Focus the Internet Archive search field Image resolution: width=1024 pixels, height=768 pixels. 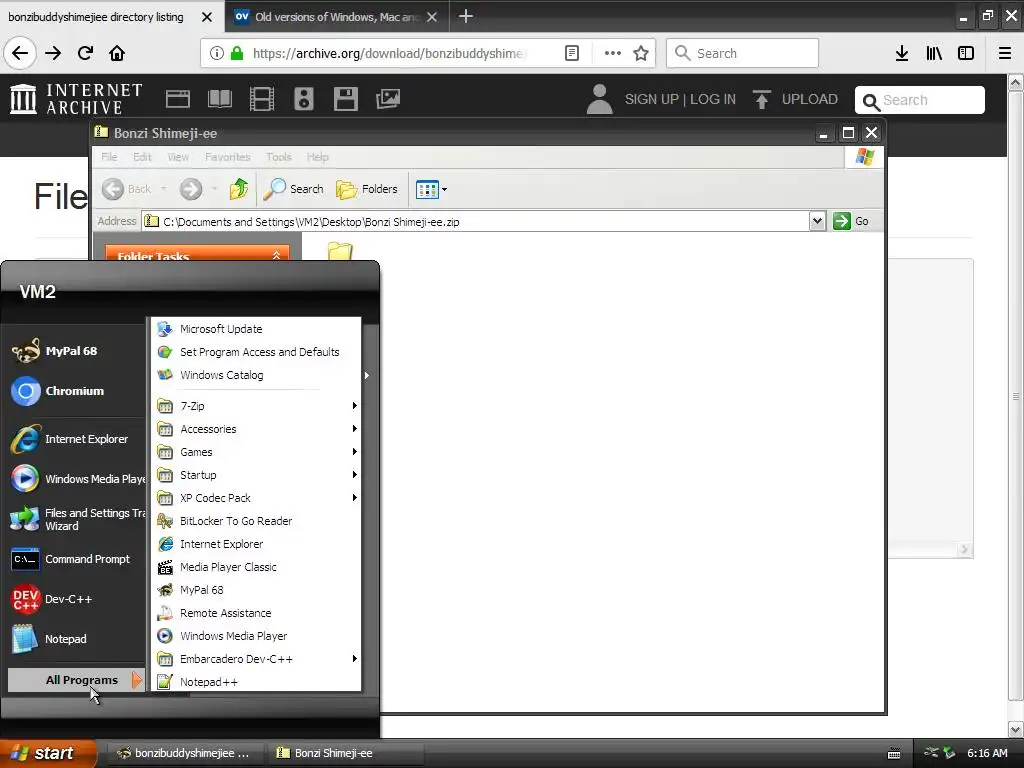point(920,100)
